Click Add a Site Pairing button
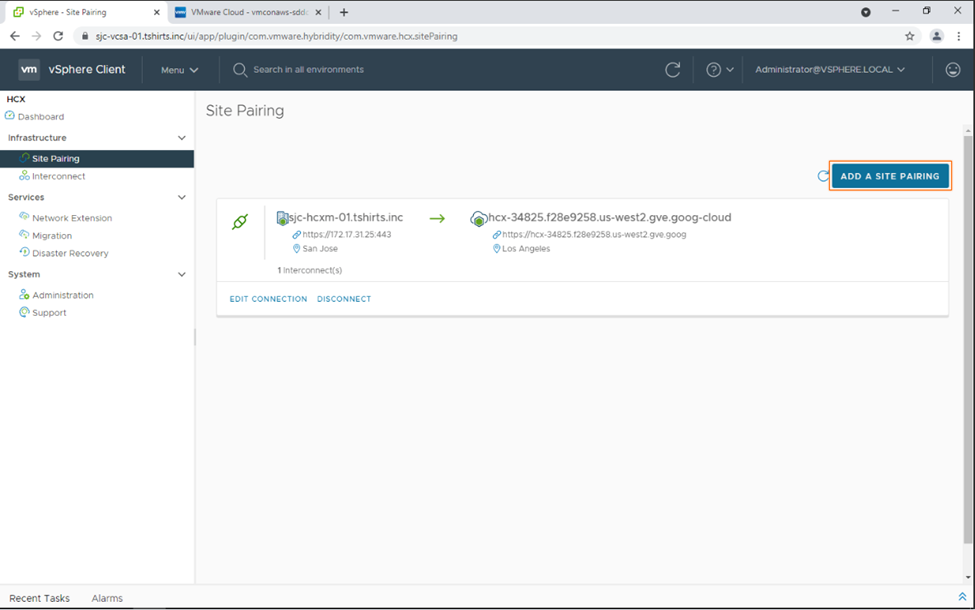This screenshot has height=610, width=975. click(x=889, y=176)
